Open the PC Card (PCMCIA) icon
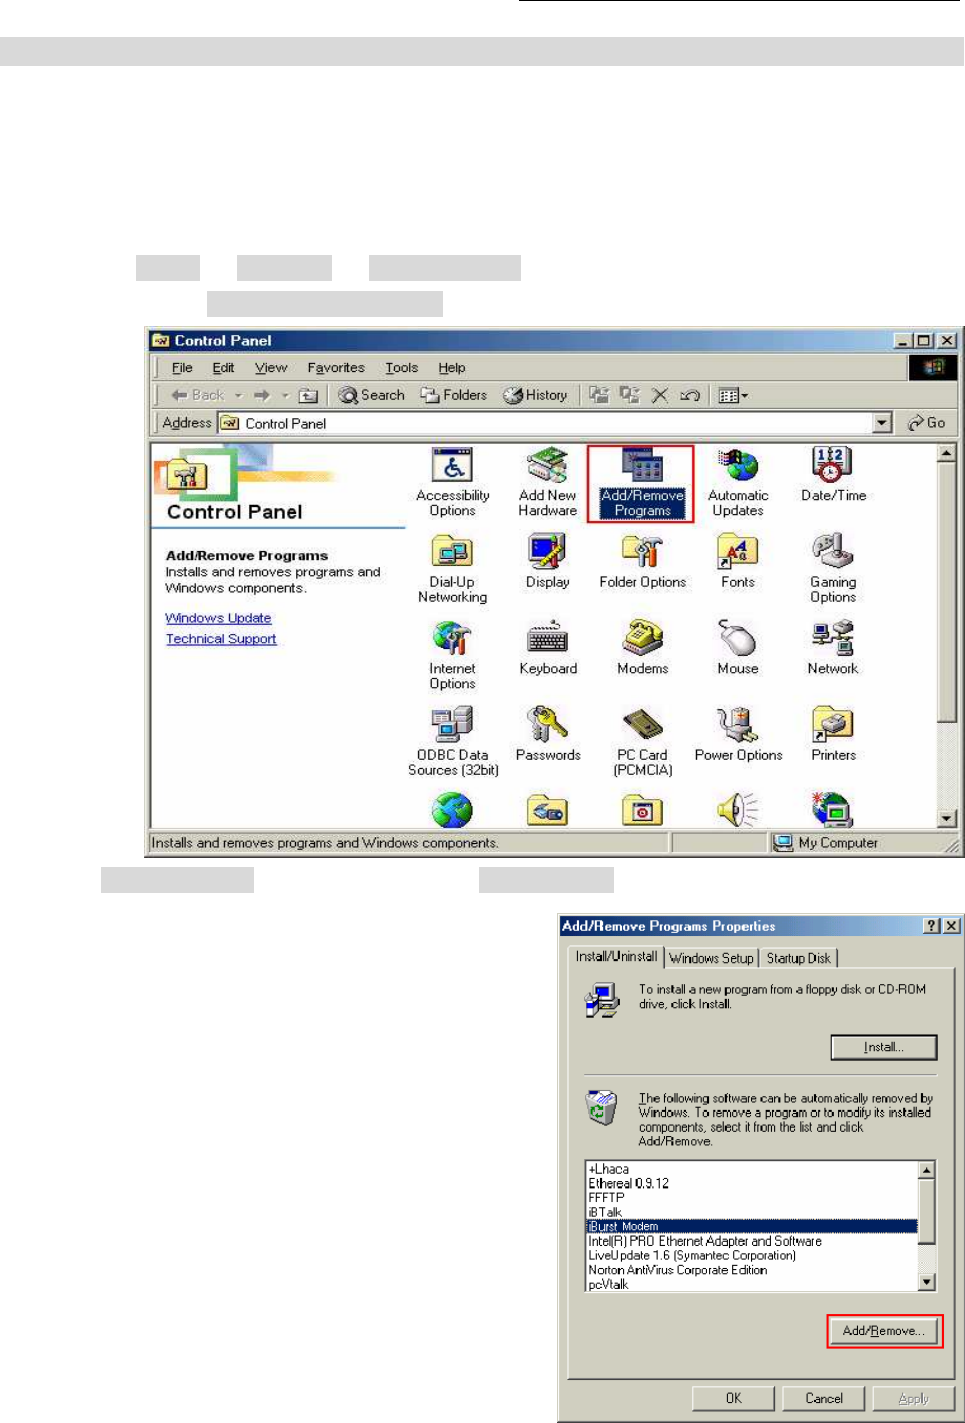This screenshot has height=1423, width=965. [642, 742]
